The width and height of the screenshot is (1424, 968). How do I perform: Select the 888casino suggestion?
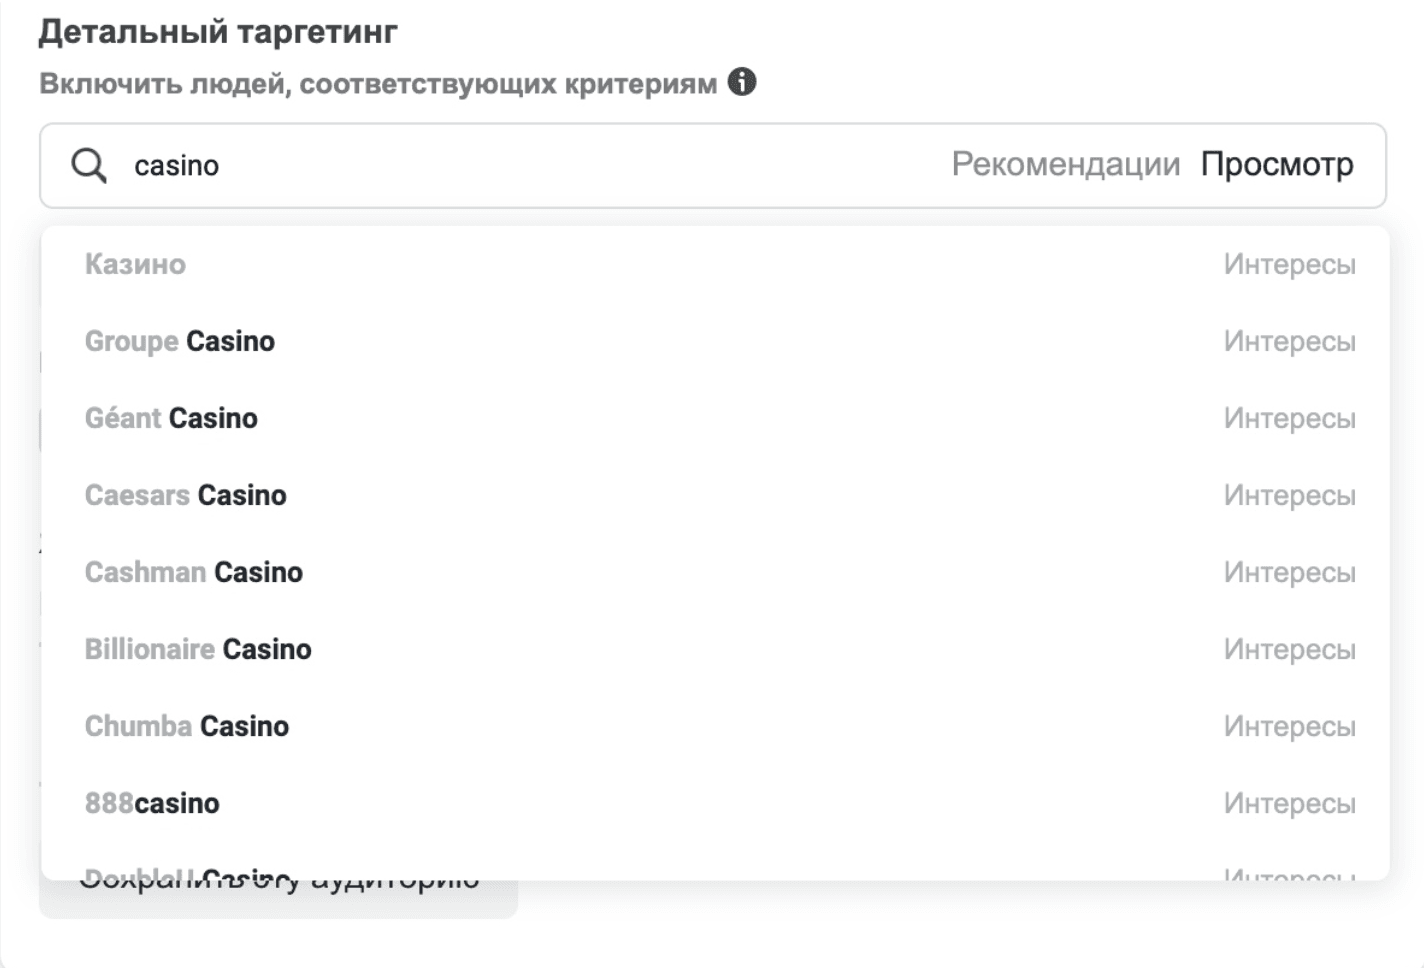pos(715,803)
